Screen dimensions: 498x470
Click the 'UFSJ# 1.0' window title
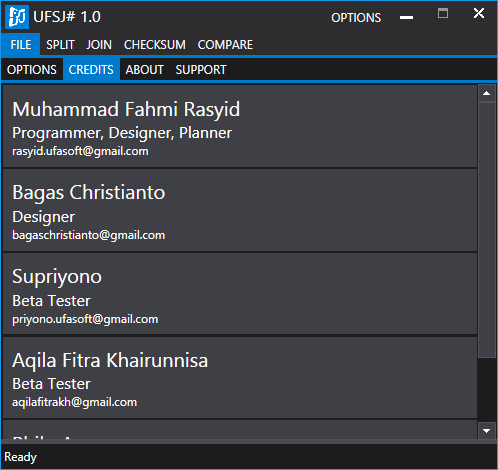pyautogui.click(x=67, y=17)
